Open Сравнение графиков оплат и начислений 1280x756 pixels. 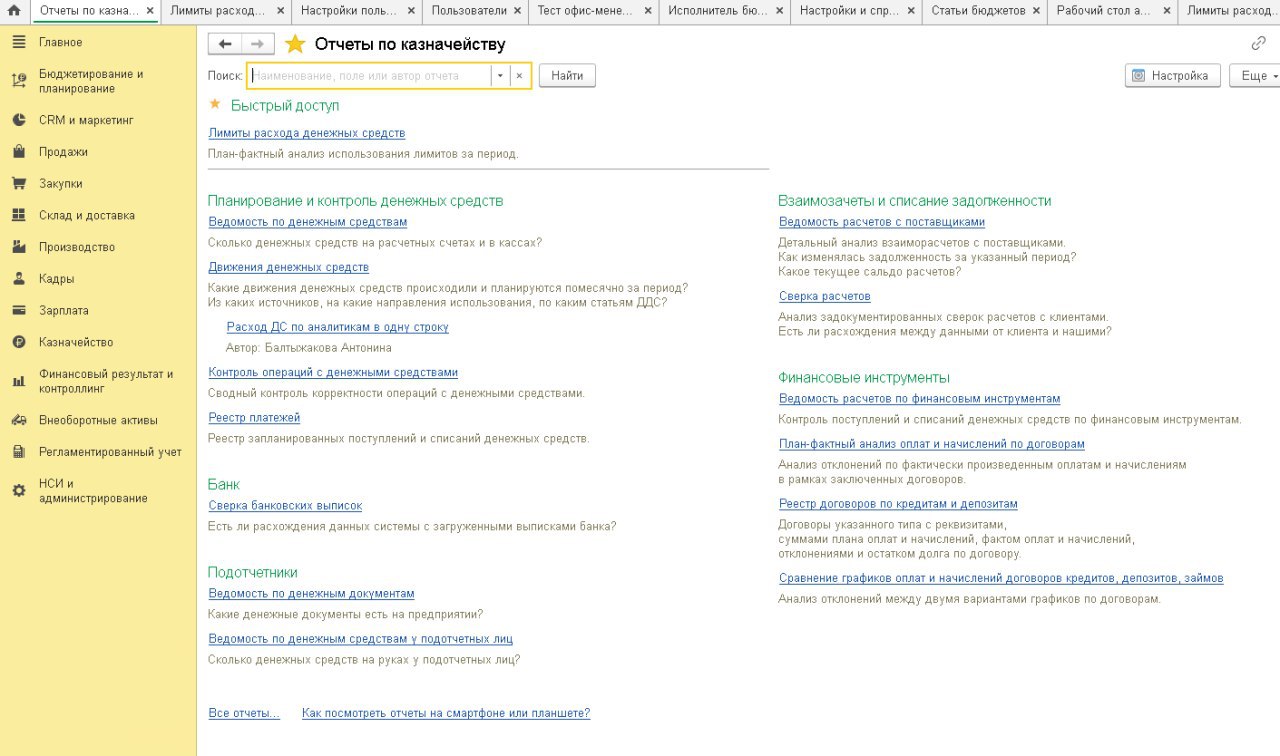point(1001,578)
